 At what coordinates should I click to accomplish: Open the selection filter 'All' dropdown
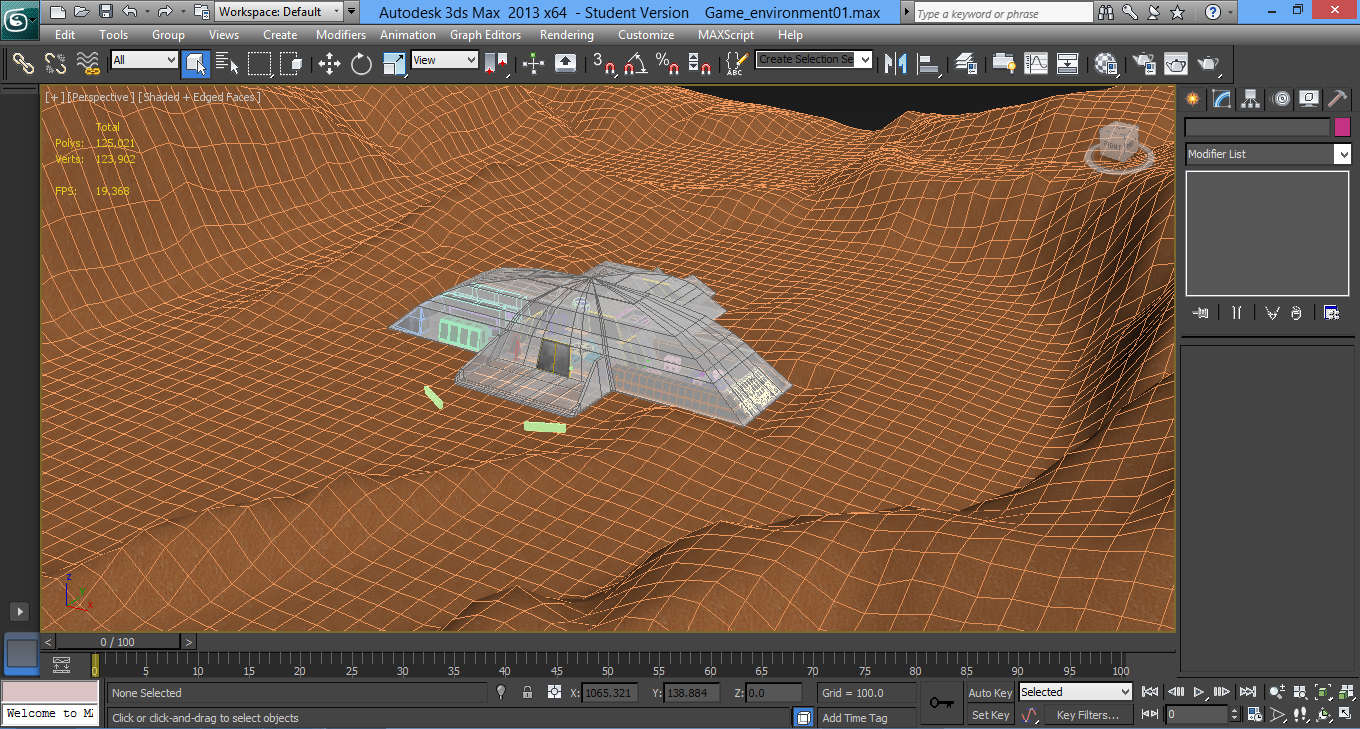144,60
